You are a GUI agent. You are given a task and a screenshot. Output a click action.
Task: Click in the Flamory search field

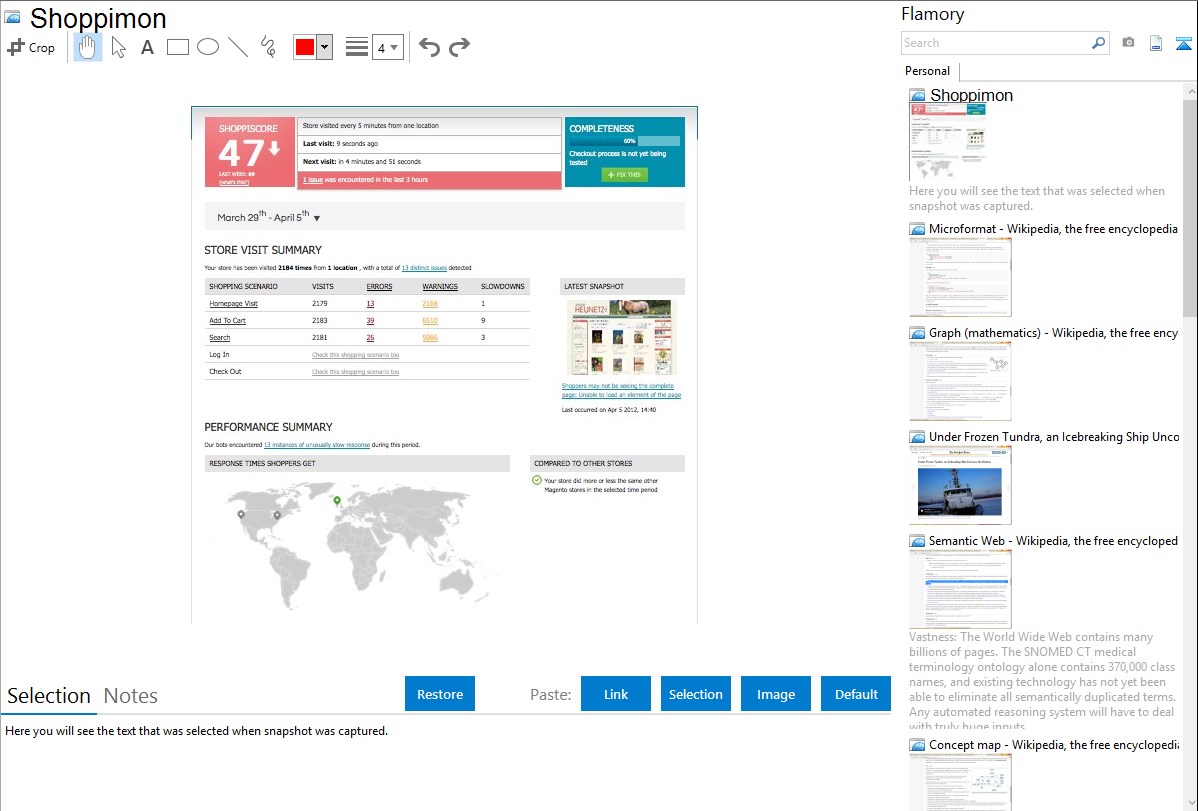(995, 43)
